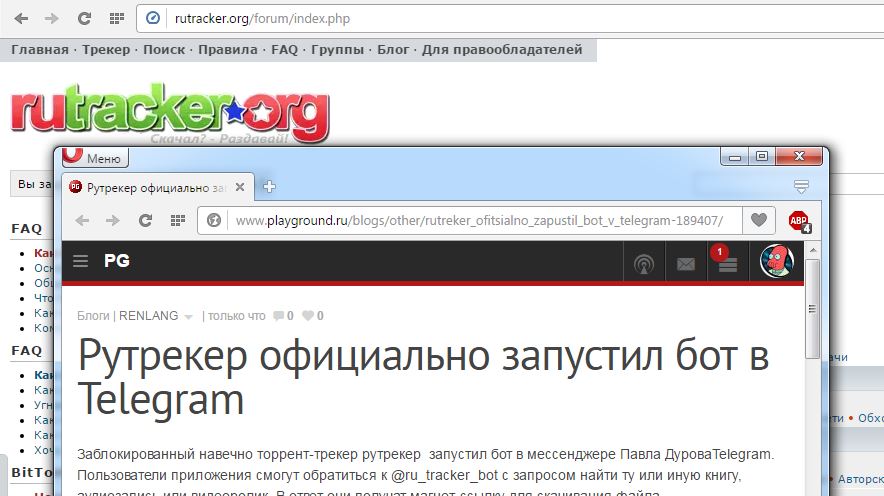Open Блог link on rutracker menu
The height and width of the screenshot is (496, 884).
[393, 50]
